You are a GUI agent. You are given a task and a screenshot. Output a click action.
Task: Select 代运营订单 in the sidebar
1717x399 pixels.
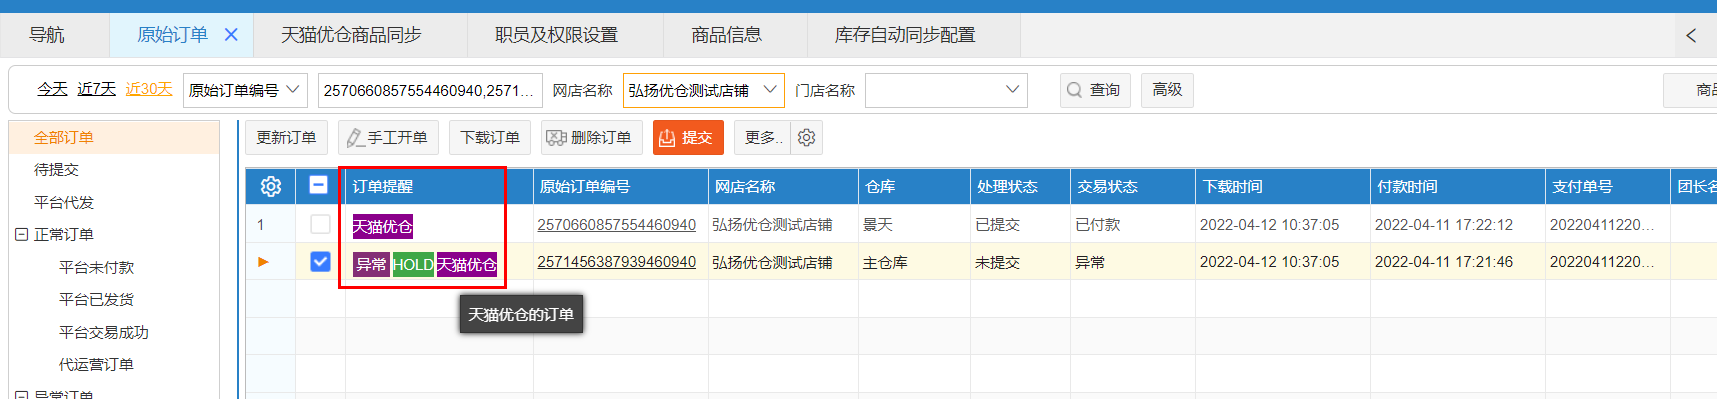tap(96, 364)
